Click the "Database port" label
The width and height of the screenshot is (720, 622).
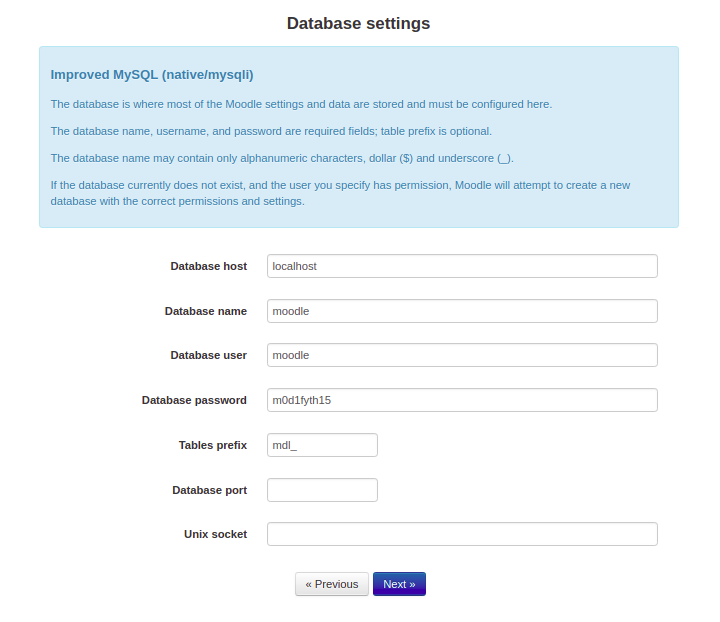tap(209, 490)
